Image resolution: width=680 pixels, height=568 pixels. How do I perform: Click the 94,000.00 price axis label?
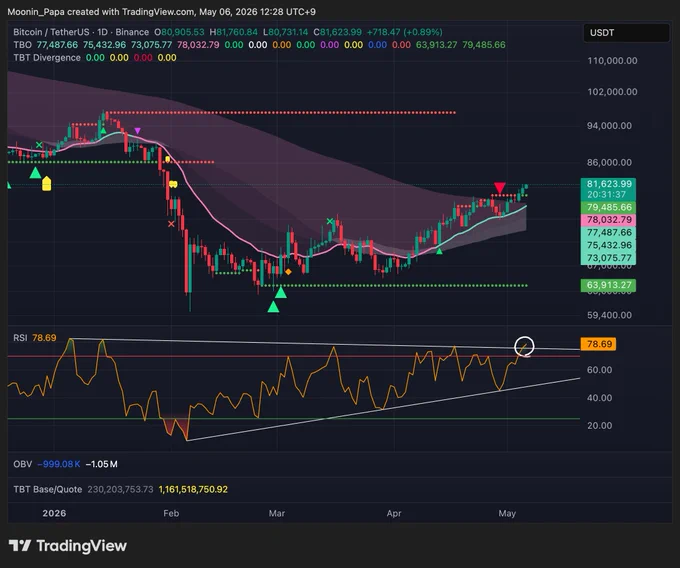coord(609,126)
